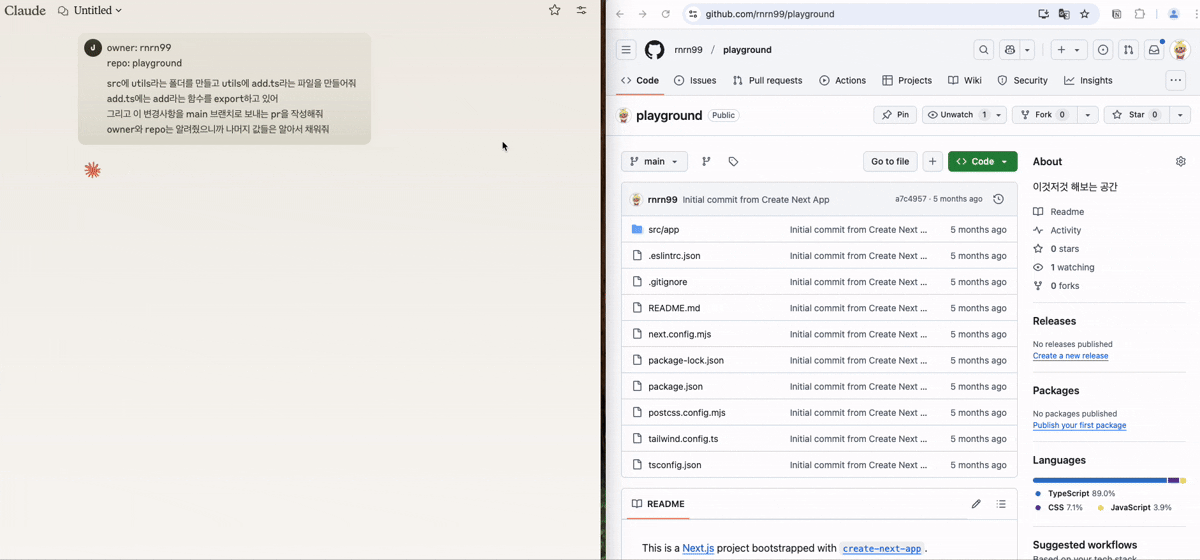Click browser back arrow
The image size is (1200, 560).
point(619,14)
